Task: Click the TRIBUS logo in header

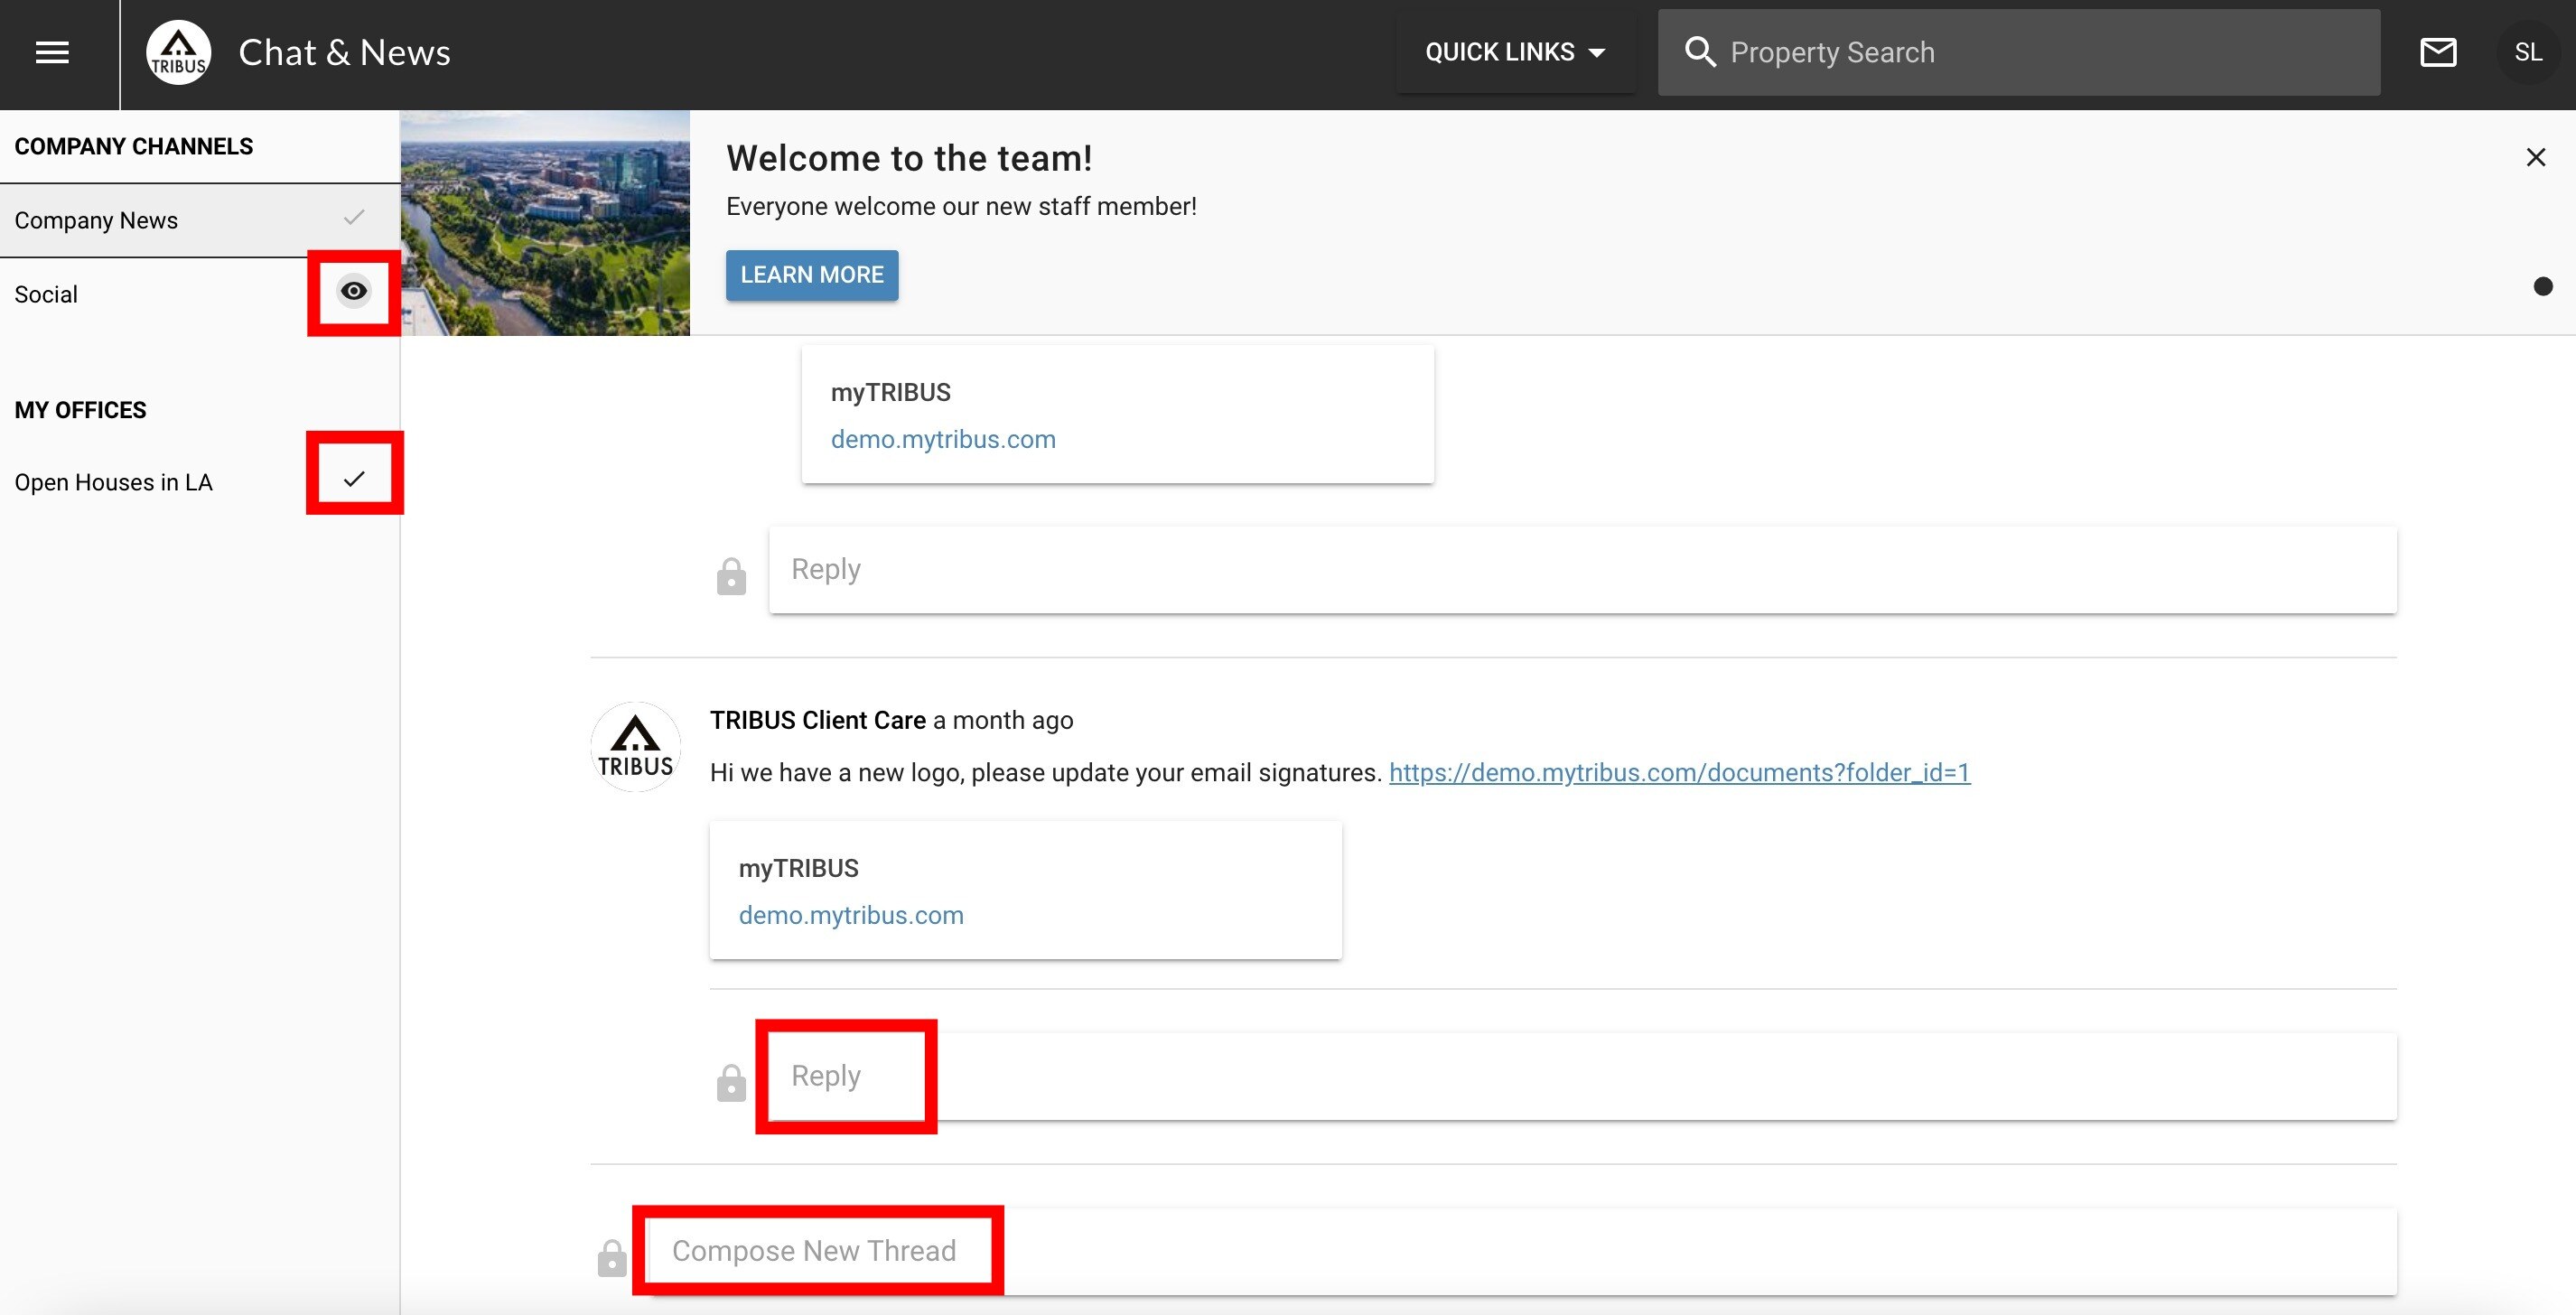Action: click(178, 52)
